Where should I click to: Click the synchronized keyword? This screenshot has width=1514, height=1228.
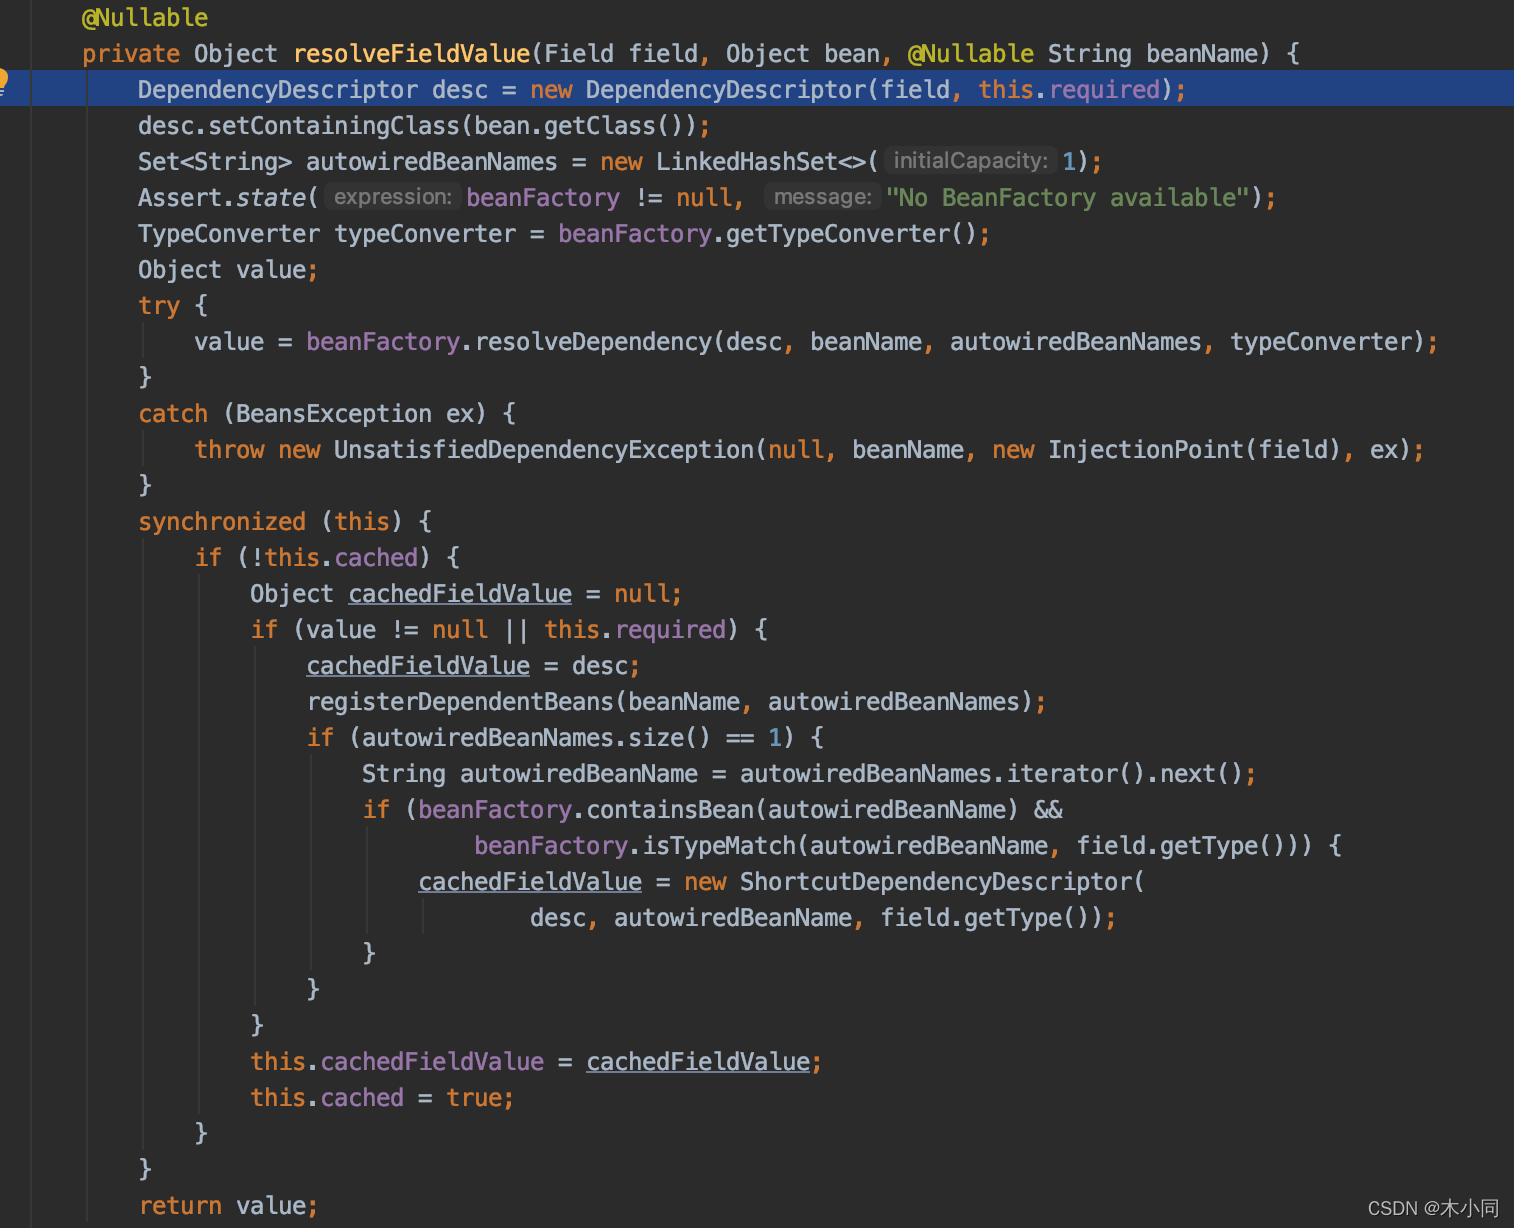(x=222, y=522)
